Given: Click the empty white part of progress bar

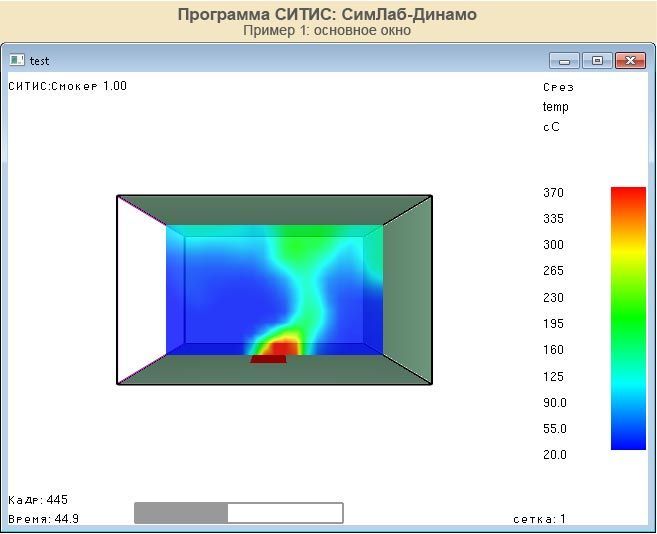Looking at the screenshot, I should (x=285, y=513).
